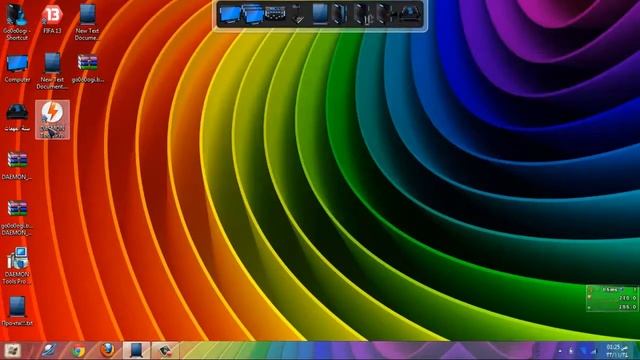Open Internet Explorer from the taskbar

coord(49,351)
